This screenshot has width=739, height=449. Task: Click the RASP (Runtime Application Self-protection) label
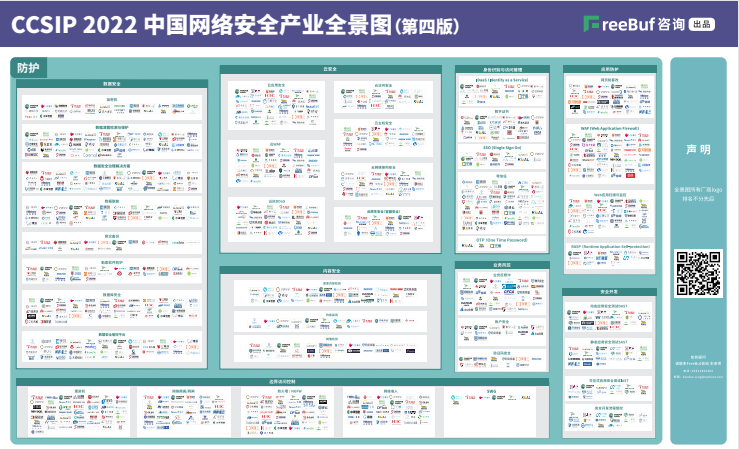coord(608,245)
